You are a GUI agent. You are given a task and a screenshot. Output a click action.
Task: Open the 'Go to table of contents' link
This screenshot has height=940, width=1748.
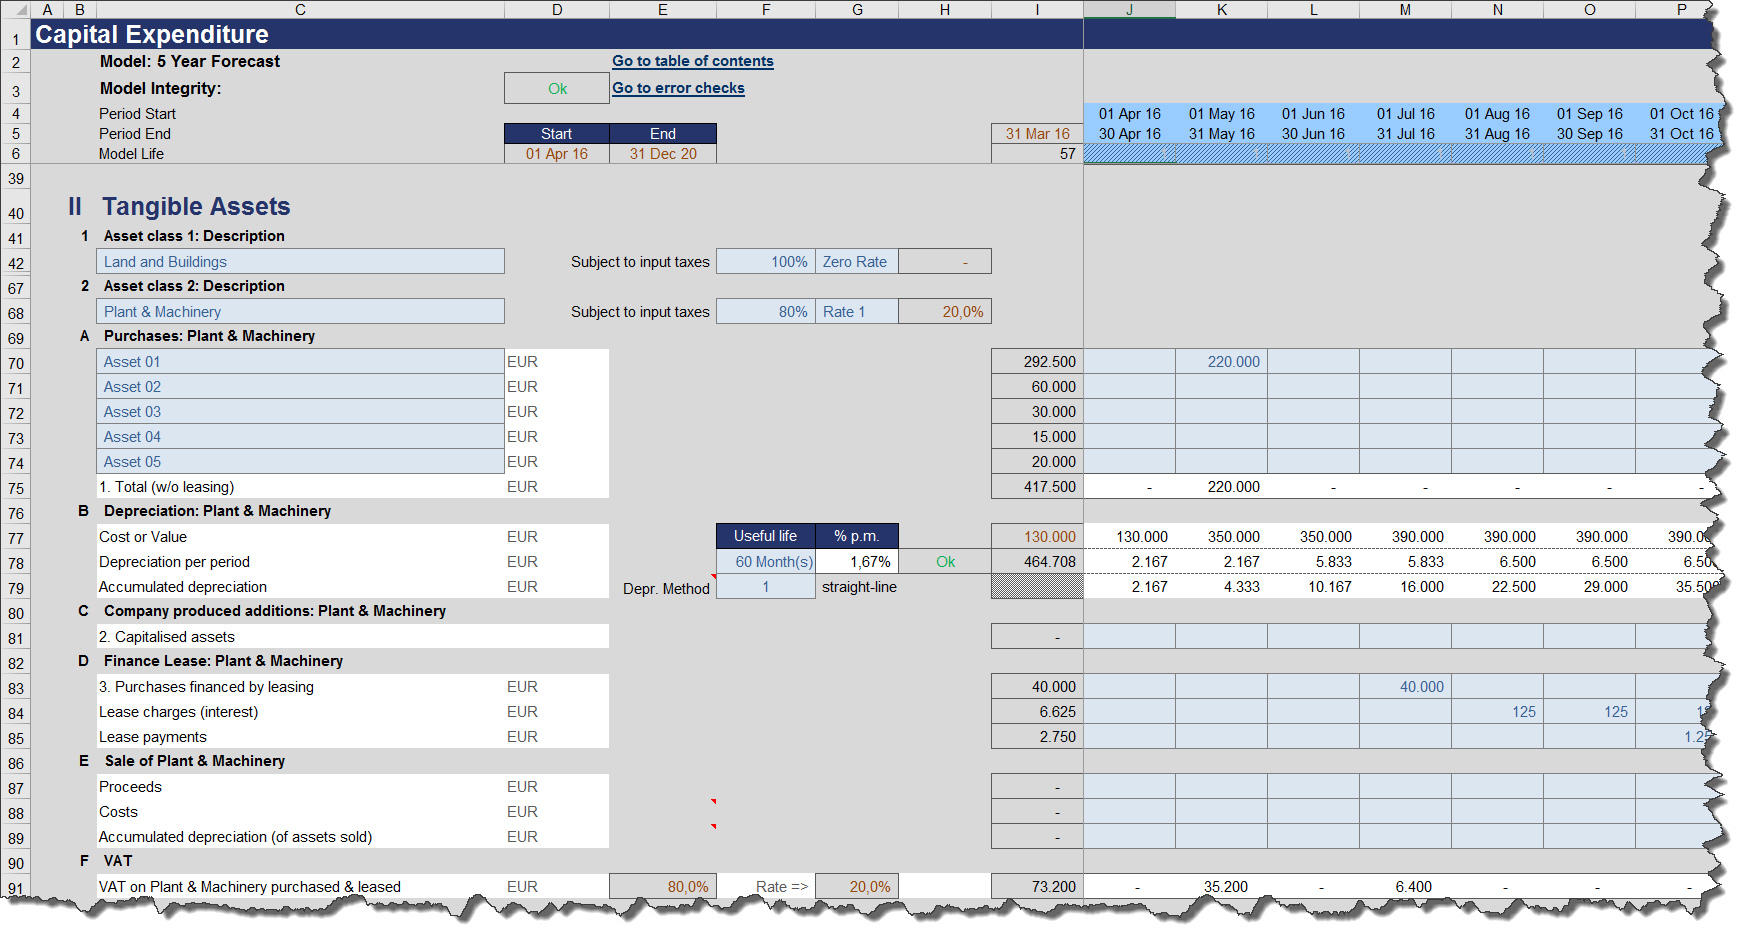click(x=692, y=61)
